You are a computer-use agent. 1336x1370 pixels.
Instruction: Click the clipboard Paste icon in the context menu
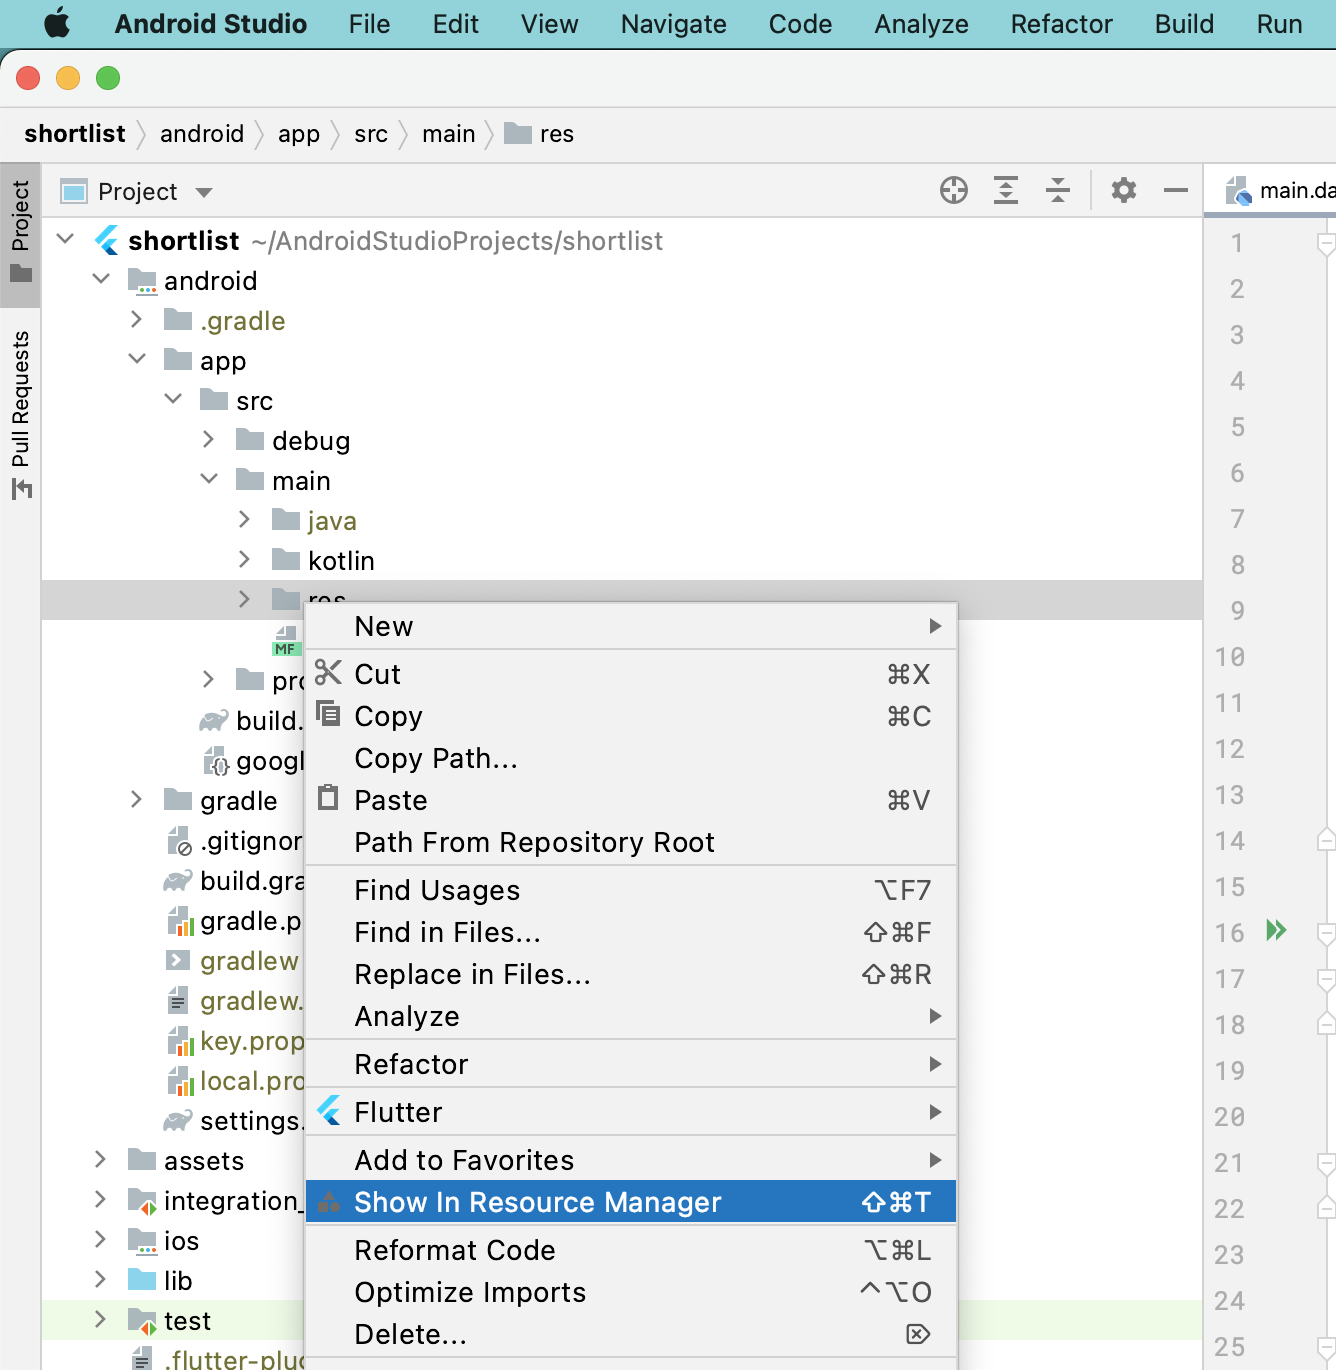[x=328, y=798]
